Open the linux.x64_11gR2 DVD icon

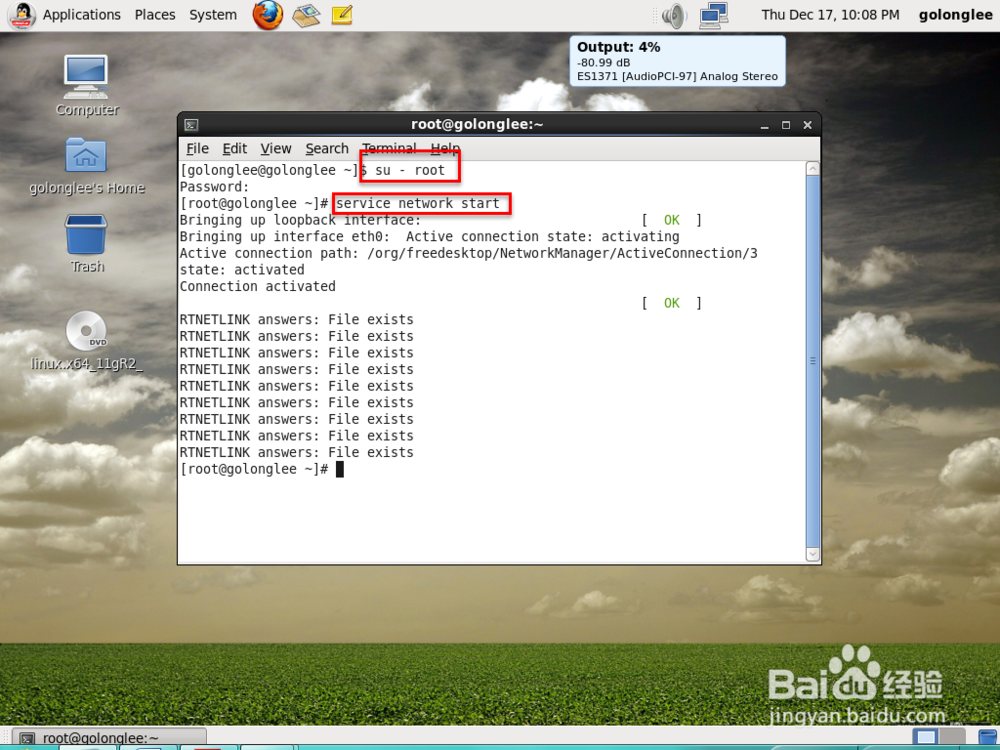(x=85, y=330)
